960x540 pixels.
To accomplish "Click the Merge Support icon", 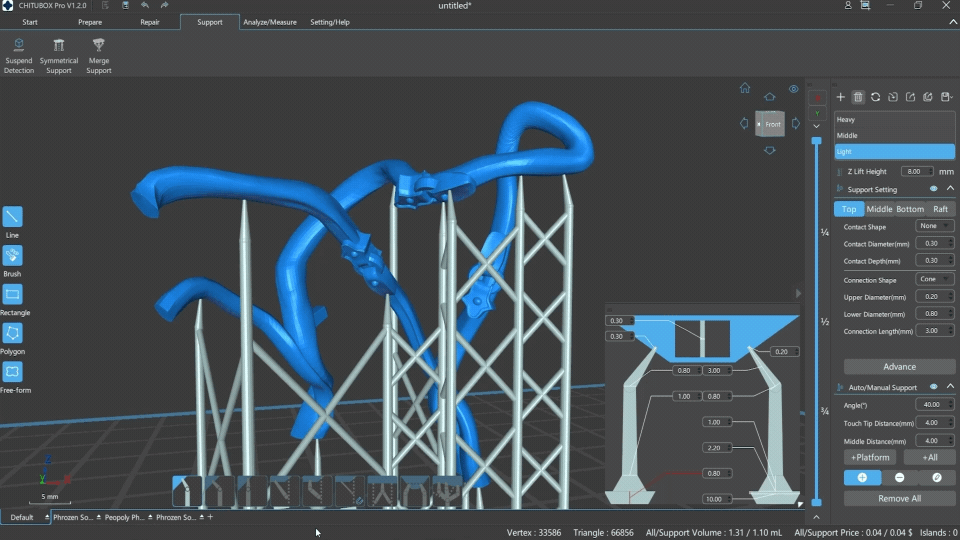I will tap(98, 46).
